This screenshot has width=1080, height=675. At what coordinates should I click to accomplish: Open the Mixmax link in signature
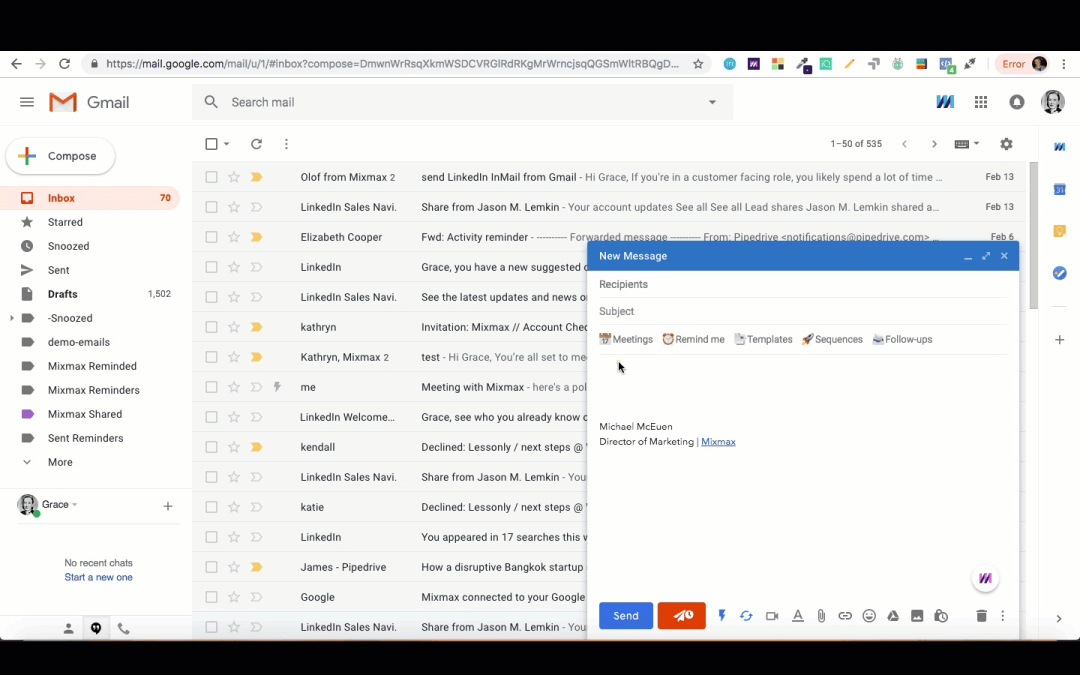(718, 442)
